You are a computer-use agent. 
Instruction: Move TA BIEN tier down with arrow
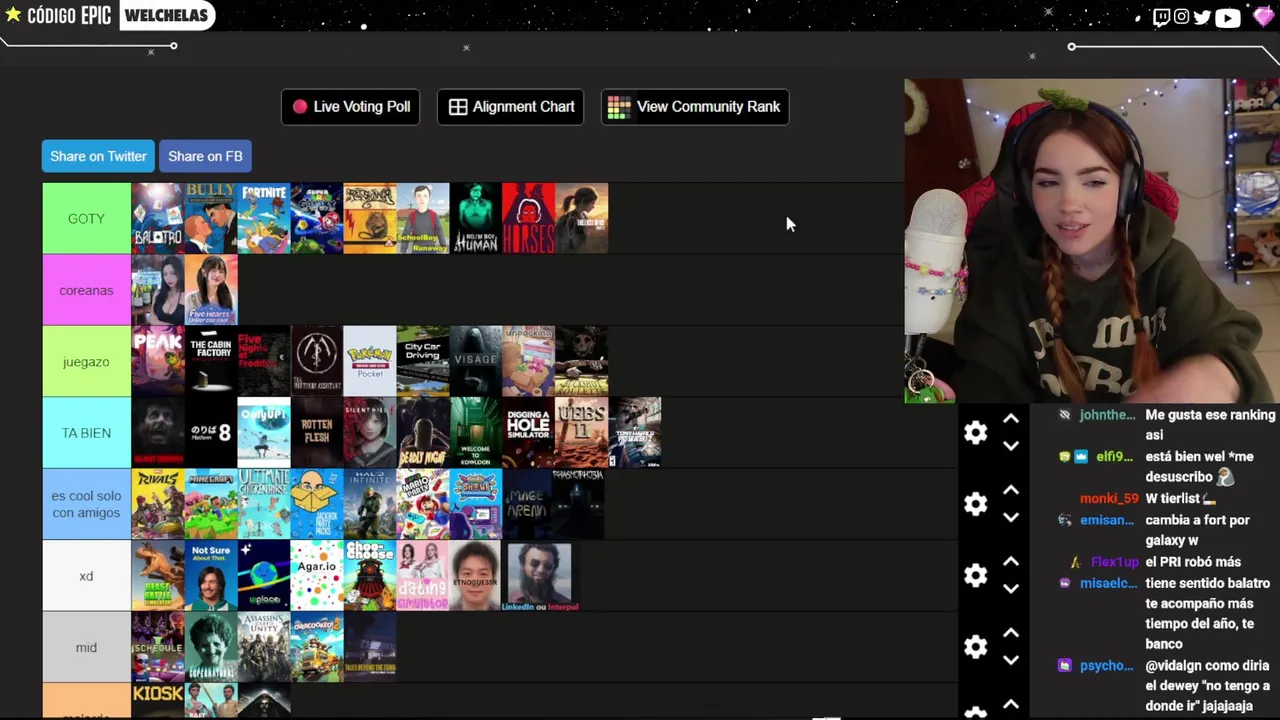tap(1011, 446)
